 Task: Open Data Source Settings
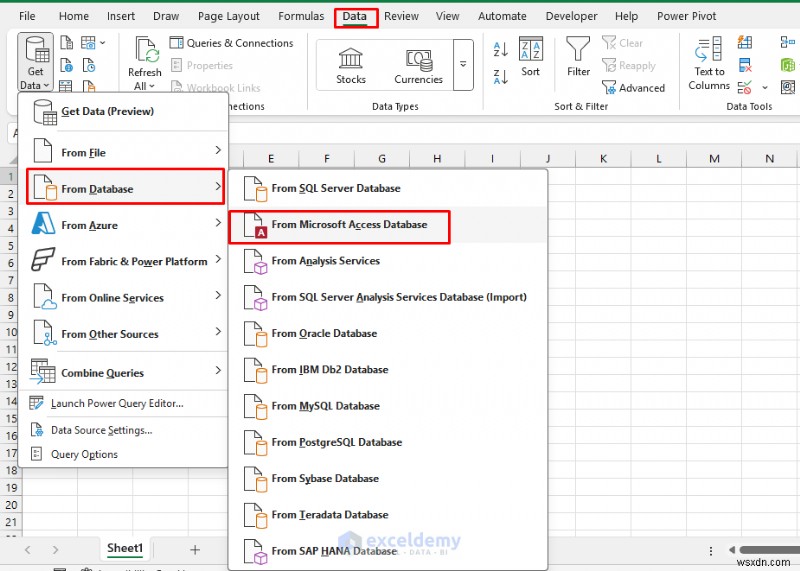123,430
